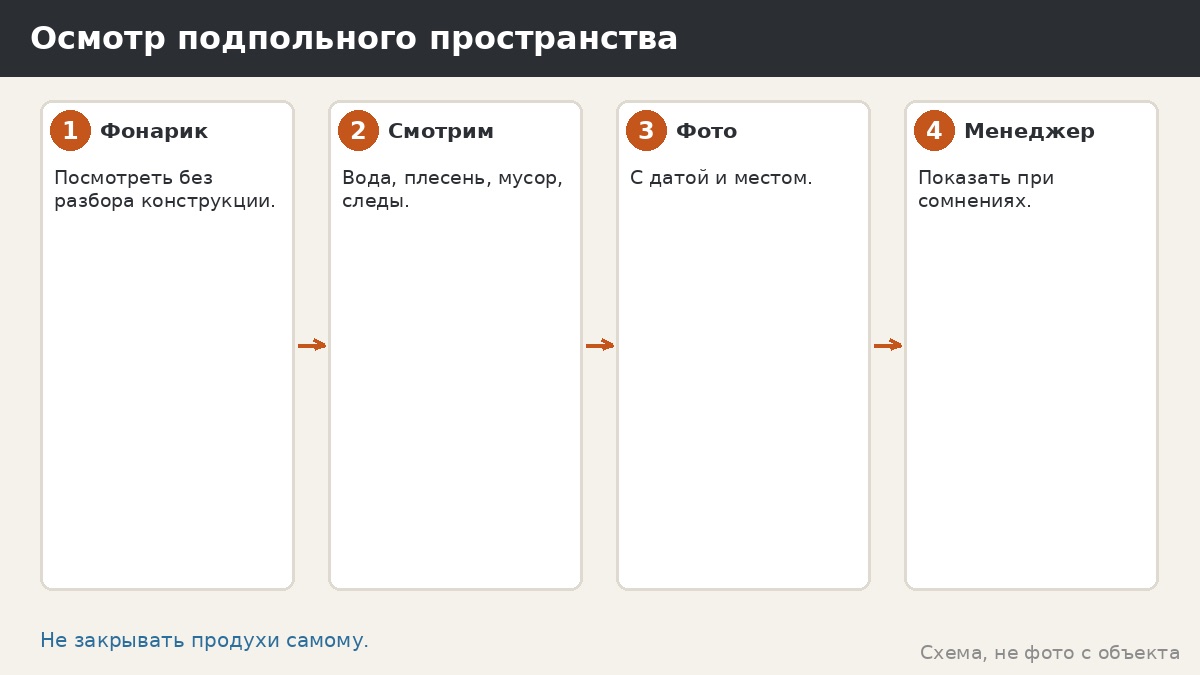This screenshot has height=675, width=1200.
Task: Click the arrow between Фото and Менеджер
Action: pos(888,345)
